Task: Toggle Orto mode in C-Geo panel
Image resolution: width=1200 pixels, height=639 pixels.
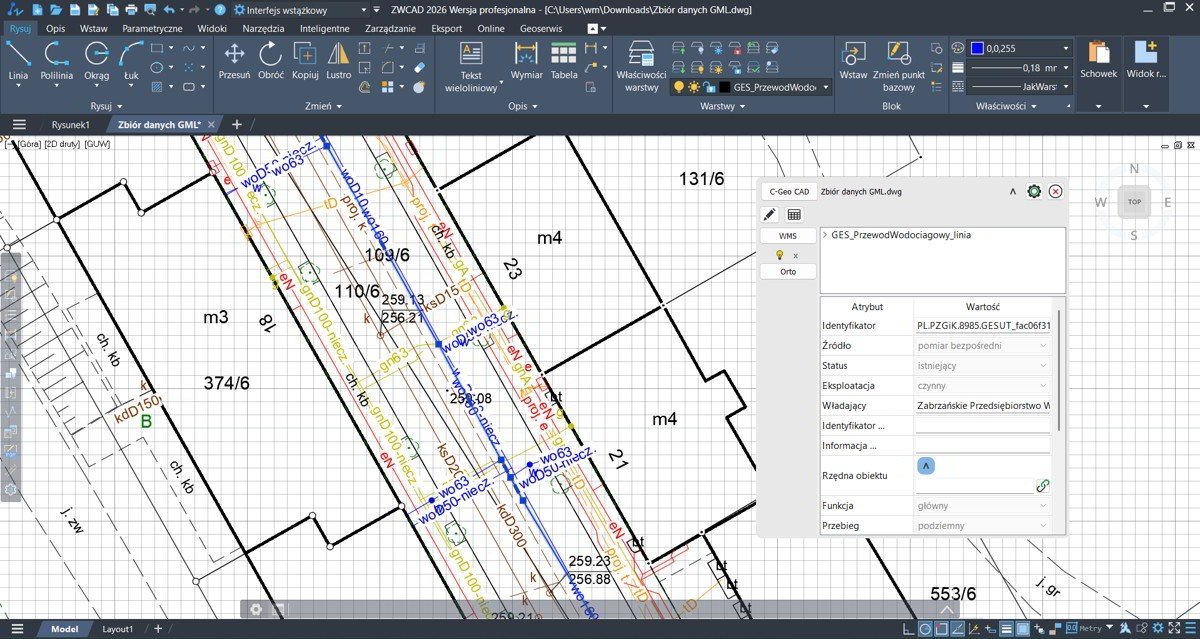Action: coord(788,272)
